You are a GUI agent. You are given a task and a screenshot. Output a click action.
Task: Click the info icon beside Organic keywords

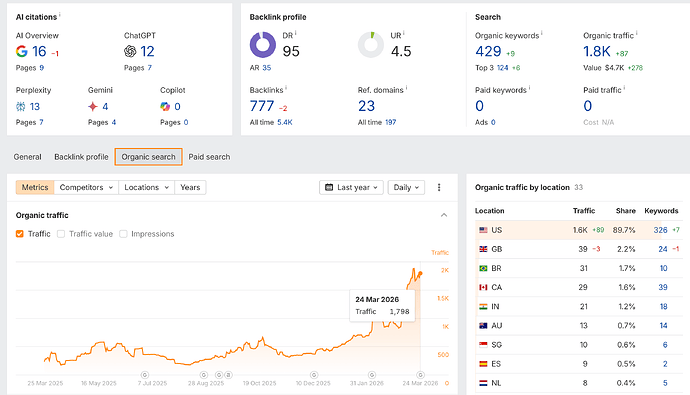coord(542,33)
